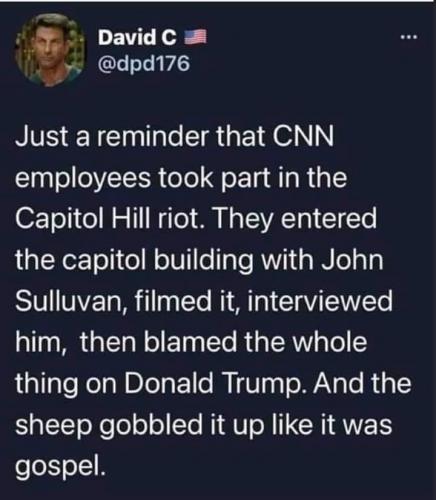
Task: Click the final word gospel in the tweet
Action: pos(60,466)
